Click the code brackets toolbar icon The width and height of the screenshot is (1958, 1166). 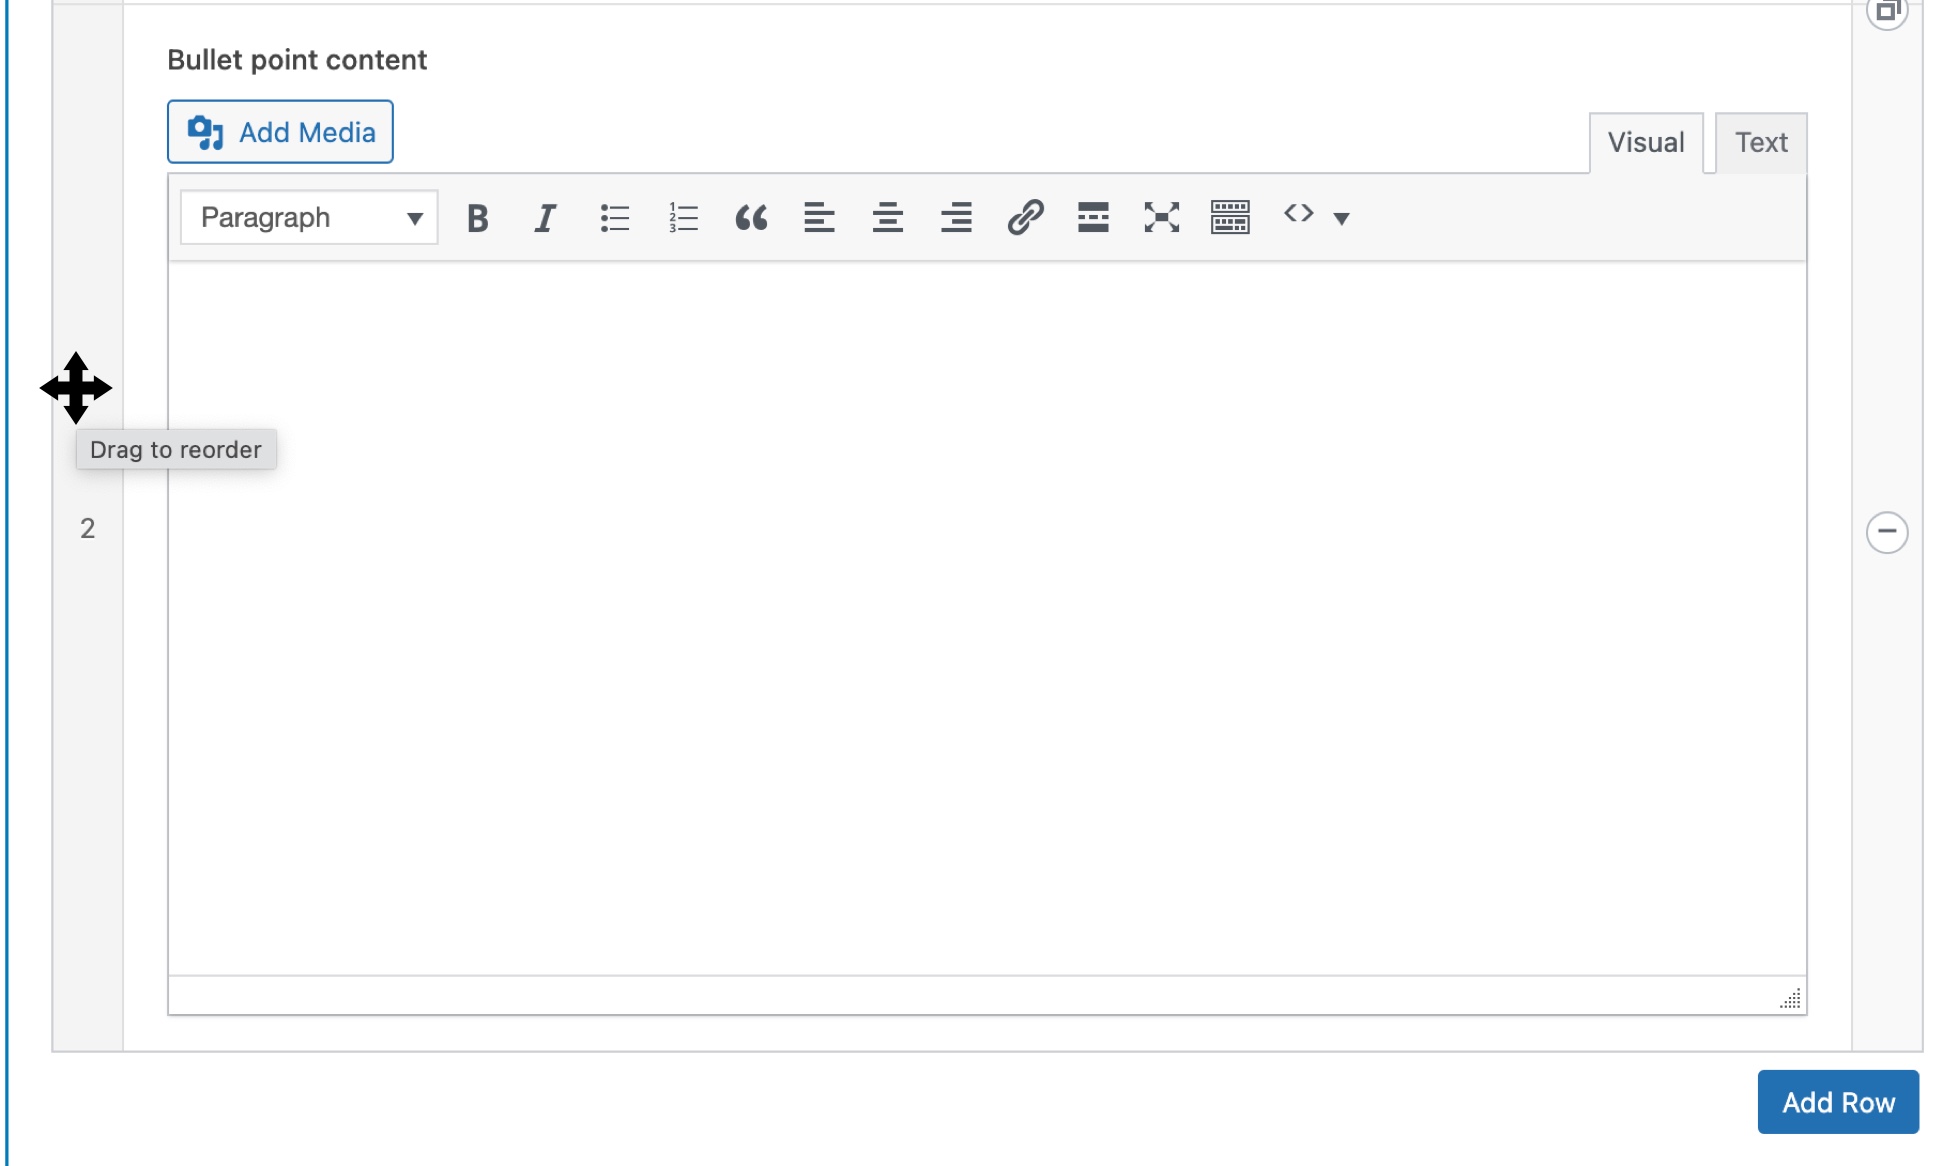pos(1298,214)
